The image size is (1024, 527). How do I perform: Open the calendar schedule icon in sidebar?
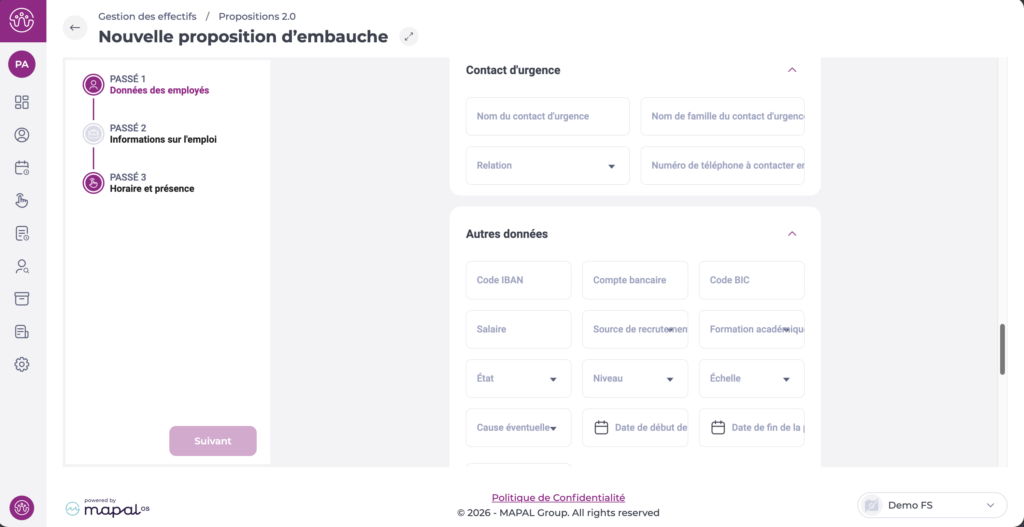[22, 168]
